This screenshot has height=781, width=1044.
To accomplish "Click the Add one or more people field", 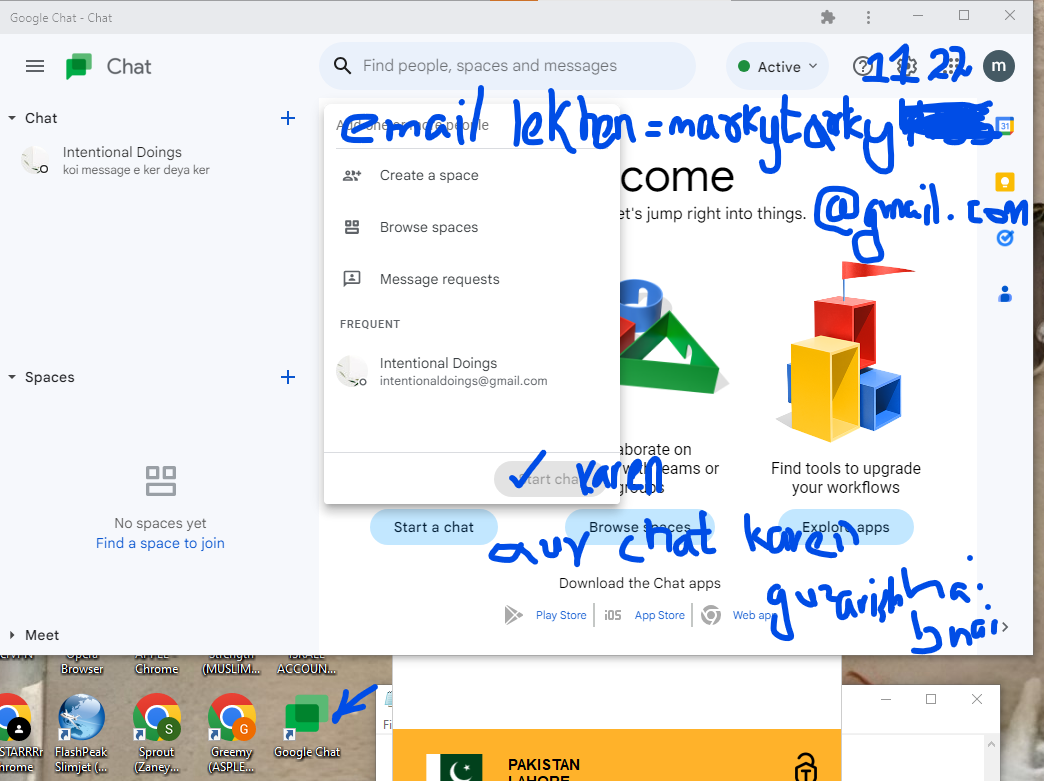I will [x=471, y=125].
